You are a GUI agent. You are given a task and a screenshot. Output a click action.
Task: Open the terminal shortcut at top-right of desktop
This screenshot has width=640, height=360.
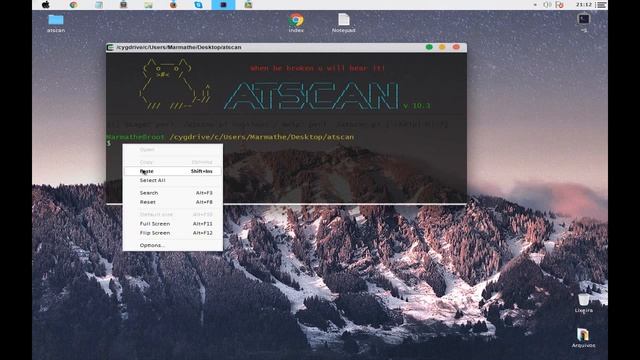point(584,22)
